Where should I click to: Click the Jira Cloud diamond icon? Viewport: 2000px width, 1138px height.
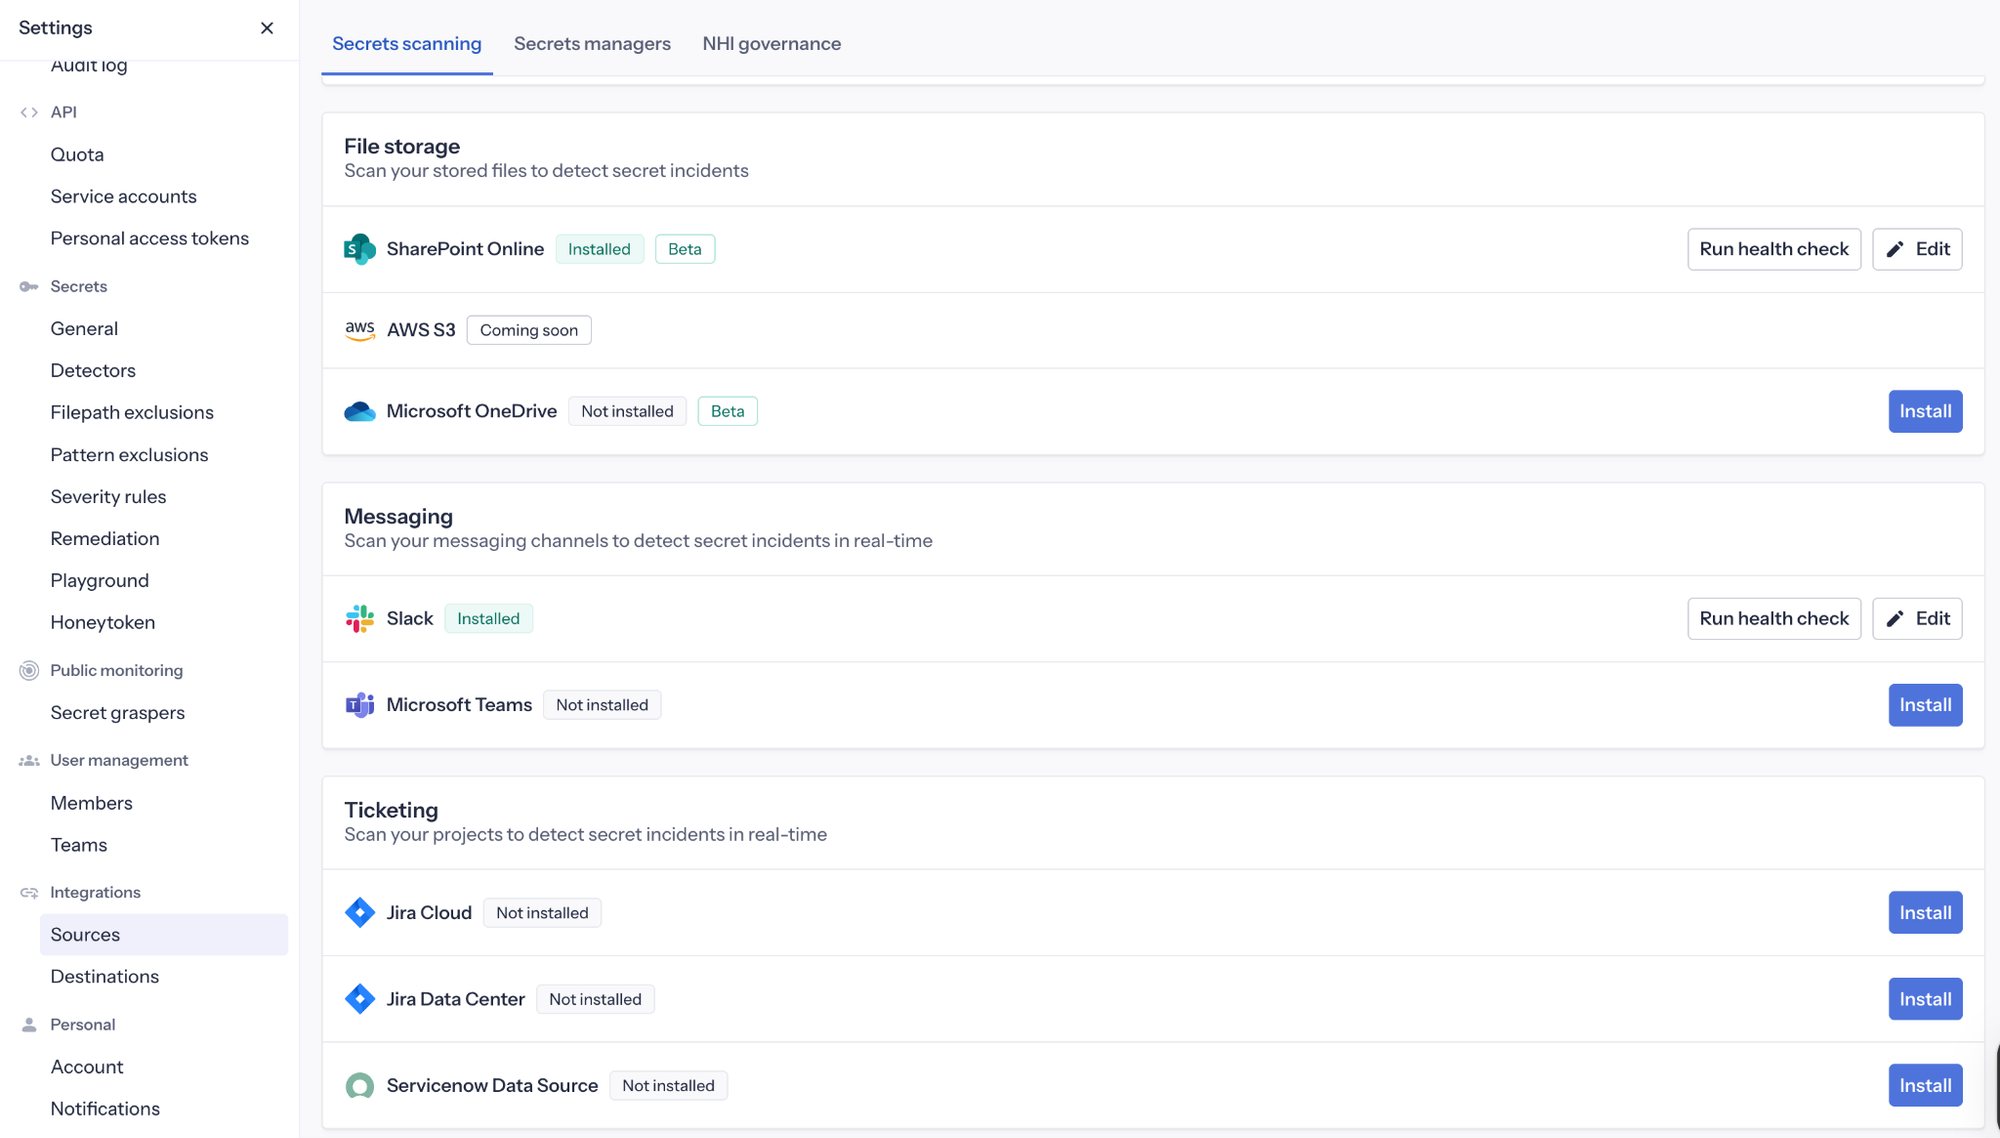(359, 913)
